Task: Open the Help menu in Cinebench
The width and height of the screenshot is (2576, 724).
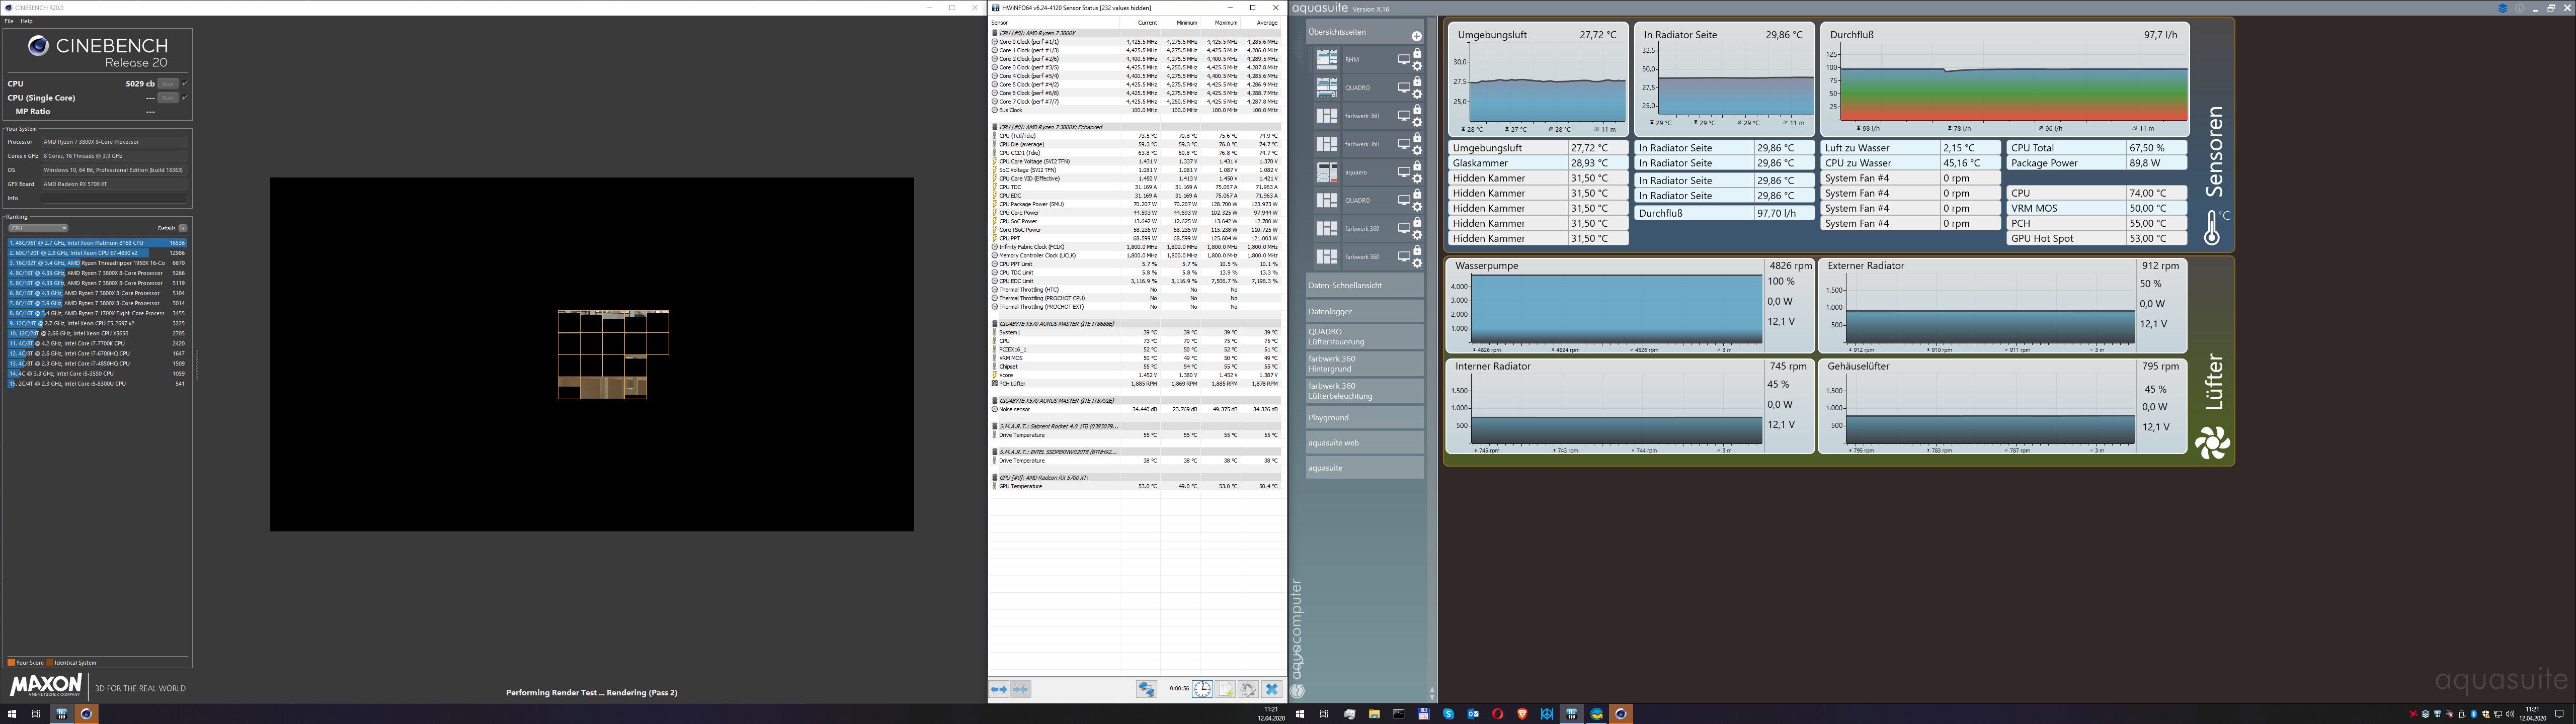Action: tap(27, 21)
